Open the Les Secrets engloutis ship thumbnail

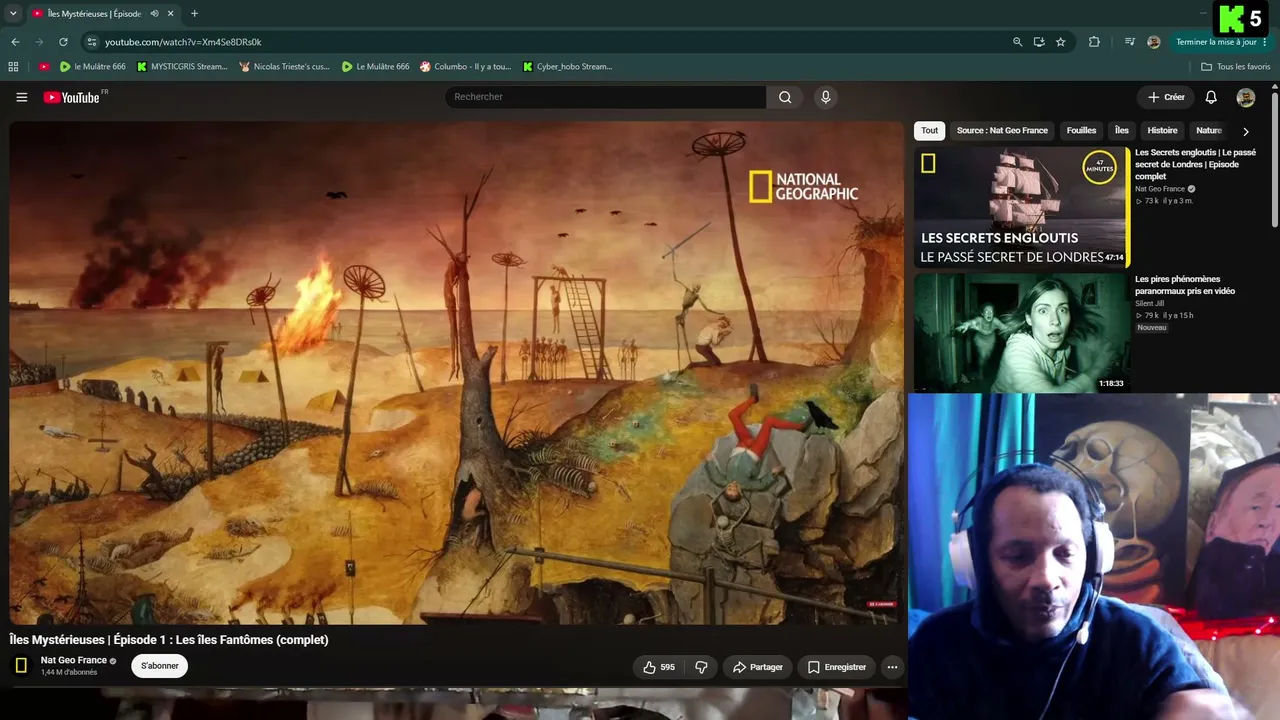(1020, 208)
